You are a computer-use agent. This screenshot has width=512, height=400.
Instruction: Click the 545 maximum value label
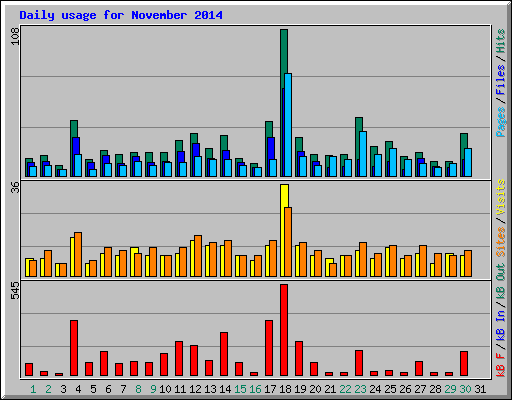click(x=15, y=290)
